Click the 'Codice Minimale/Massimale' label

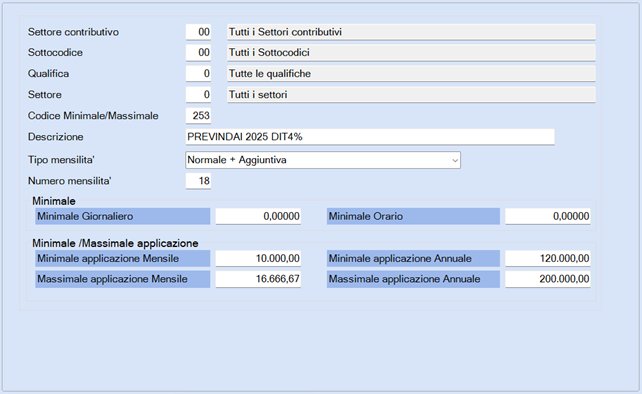(x=93, y=116)
